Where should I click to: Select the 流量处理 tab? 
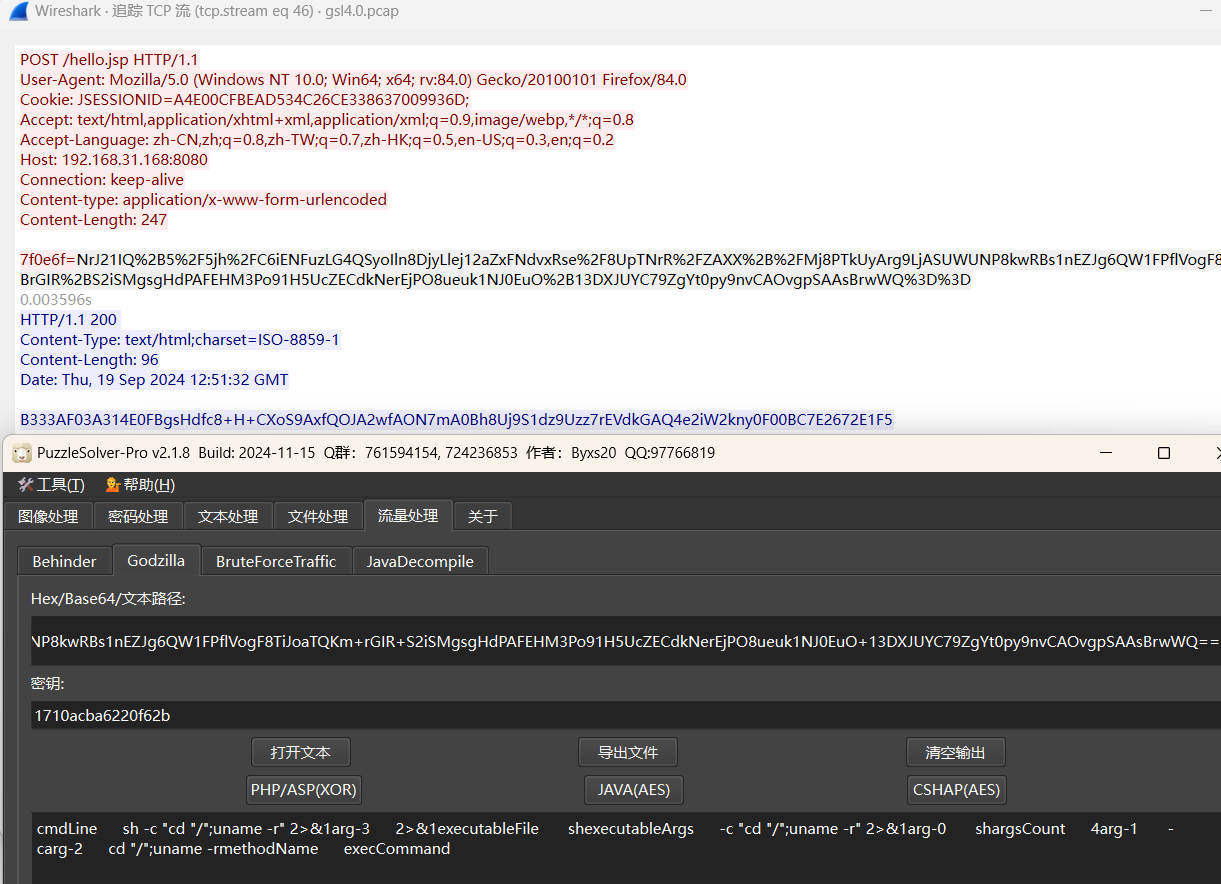(408, 515)
